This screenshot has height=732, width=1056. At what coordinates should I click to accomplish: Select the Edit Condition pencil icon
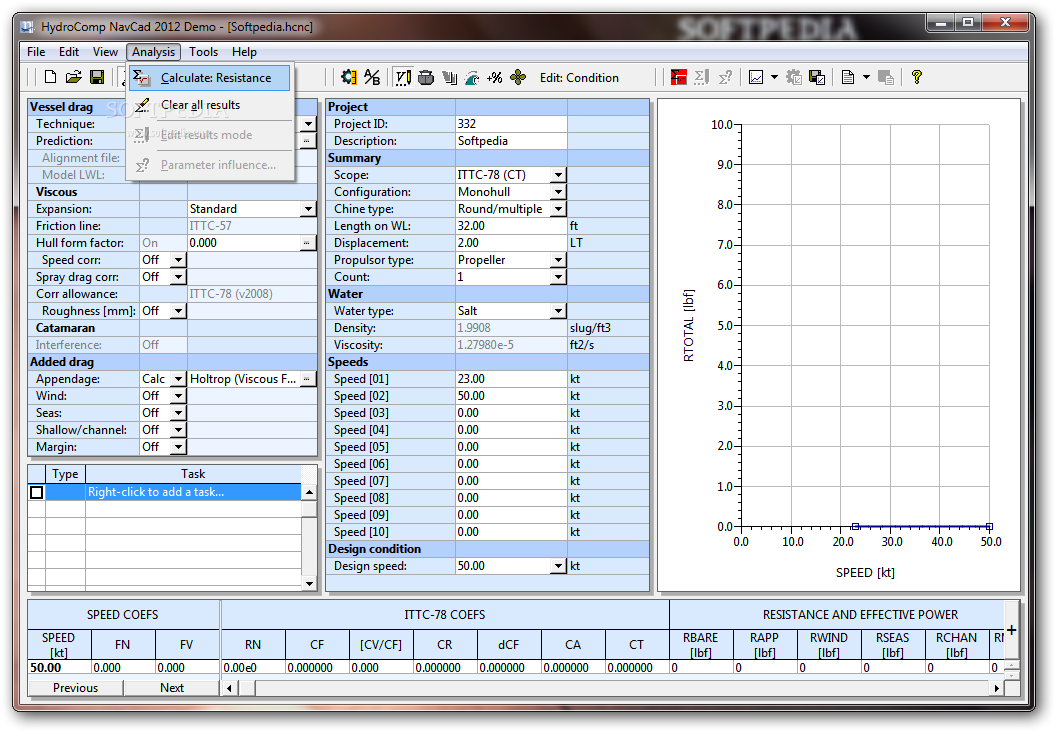[403, 77]
